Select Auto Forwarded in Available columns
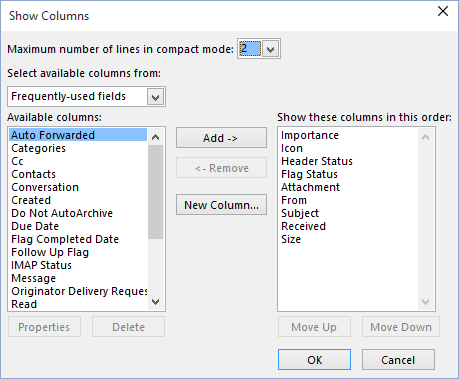This screenshot has width=459, height=379. point(78,135)
